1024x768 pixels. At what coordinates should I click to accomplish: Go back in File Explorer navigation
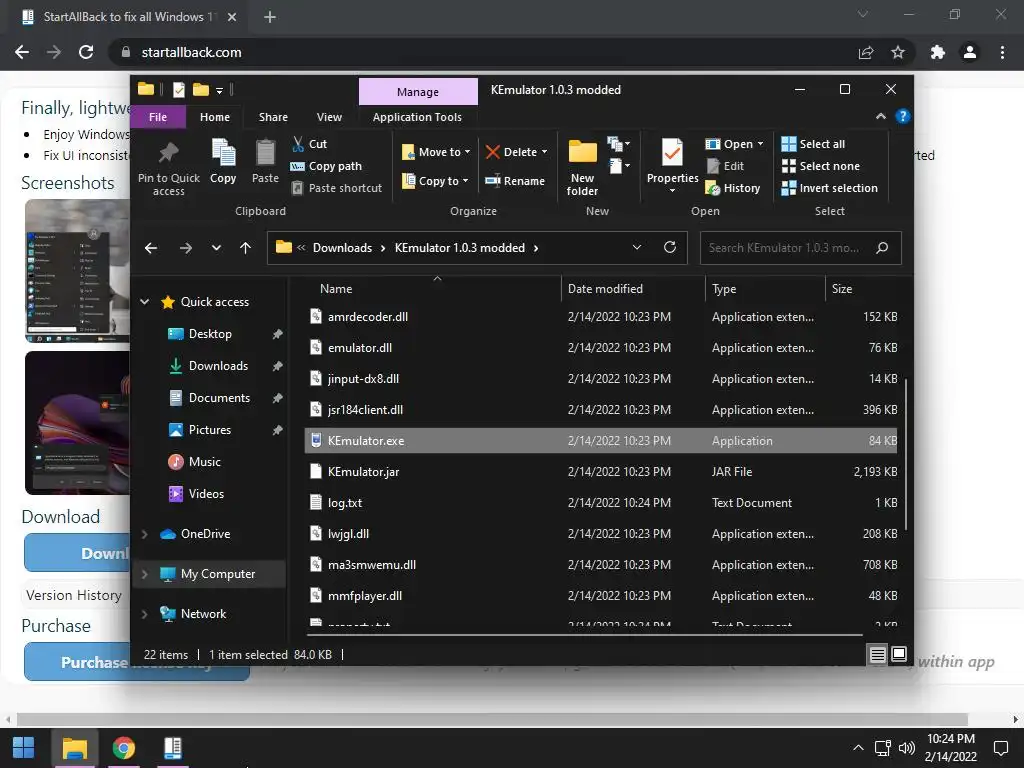151,248
